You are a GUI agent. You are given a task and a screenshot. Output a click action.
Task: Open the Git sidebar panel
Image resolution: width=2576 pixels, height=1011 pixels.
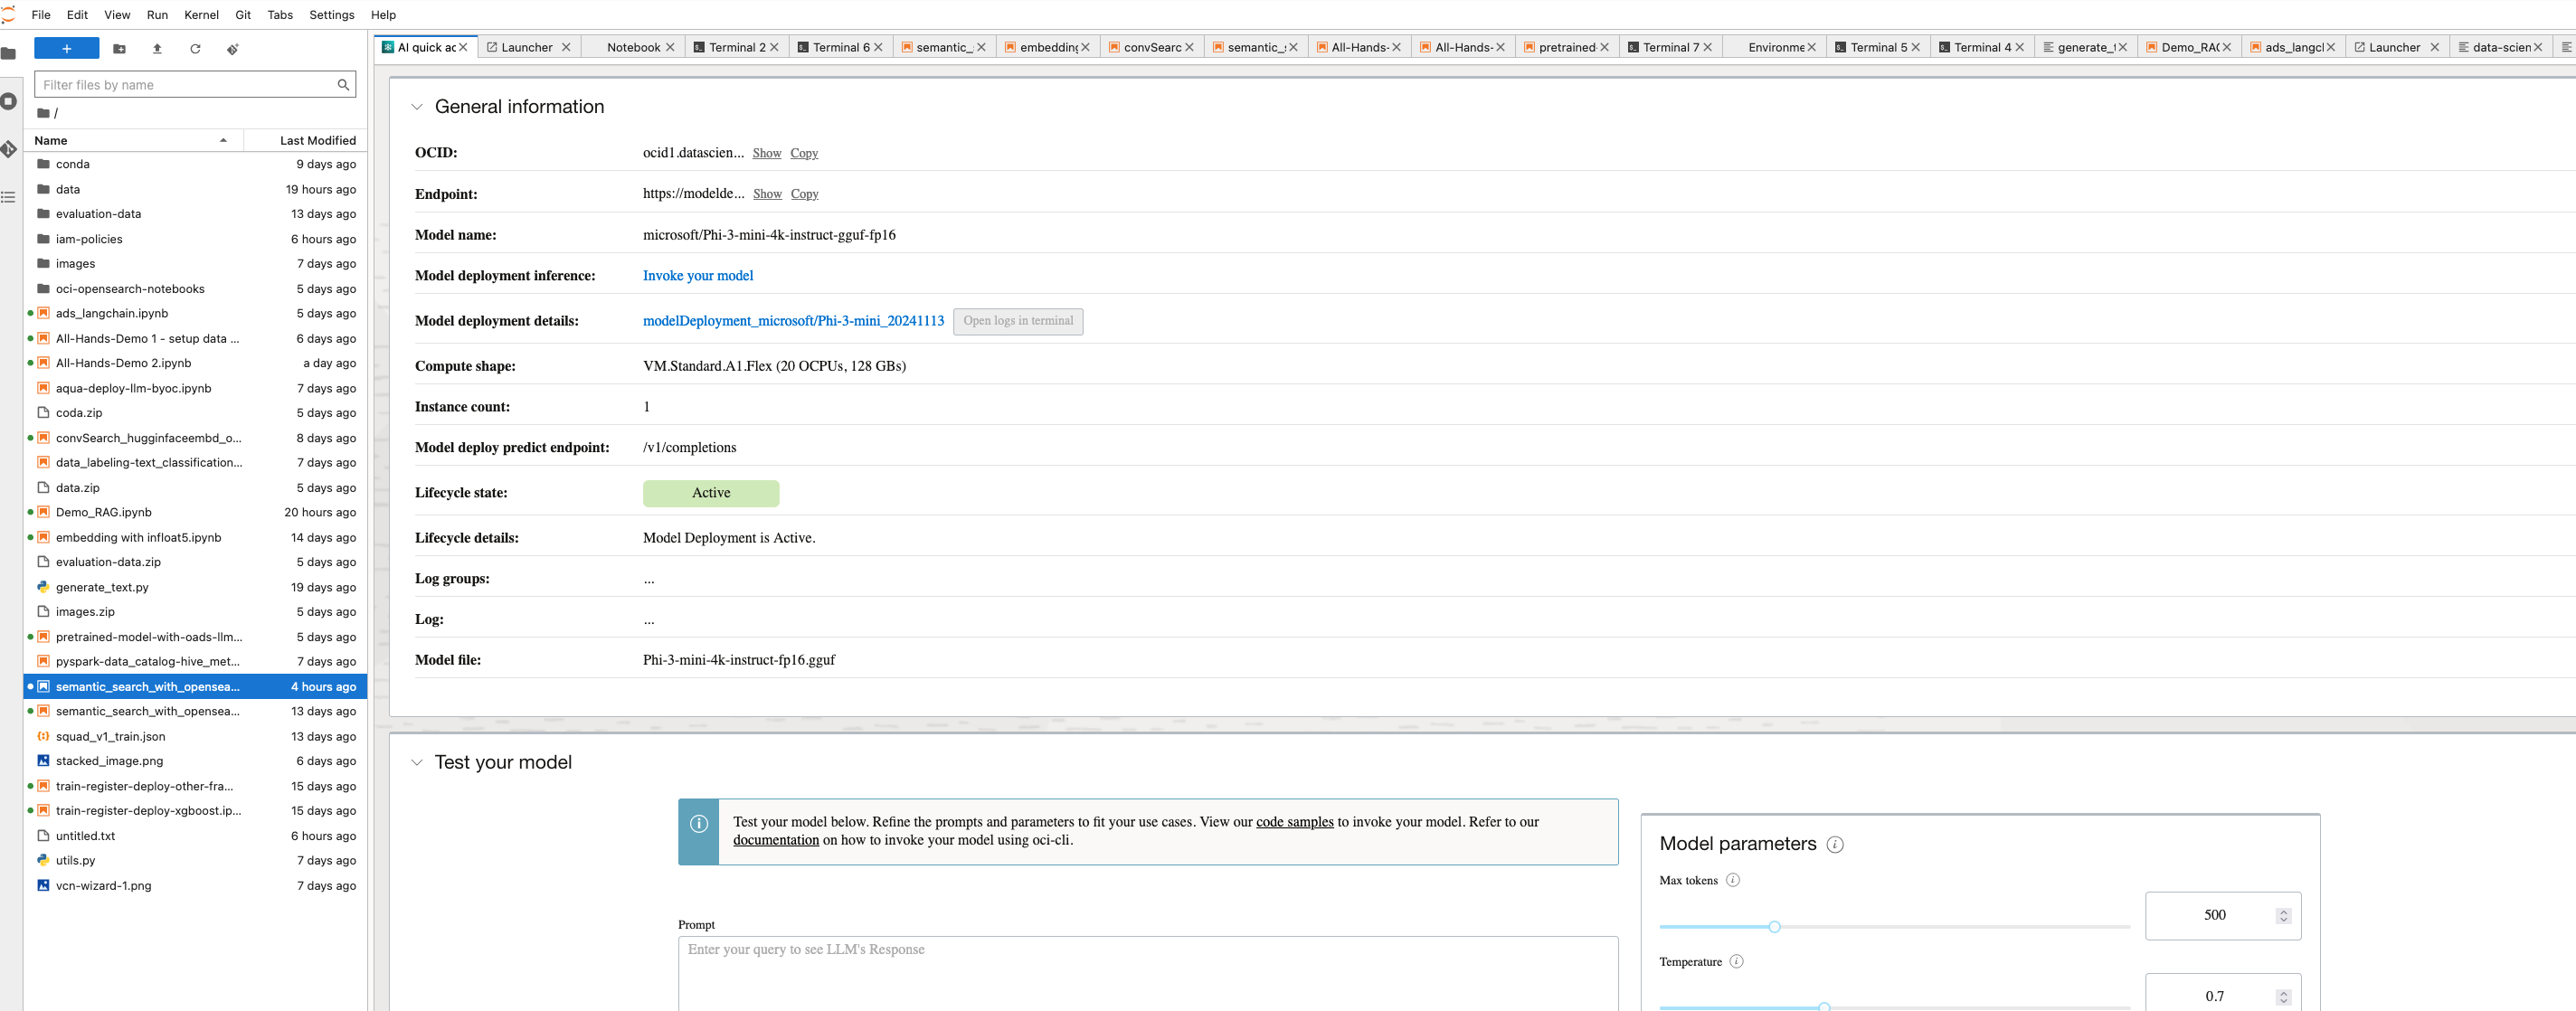(x=9, y=149)
